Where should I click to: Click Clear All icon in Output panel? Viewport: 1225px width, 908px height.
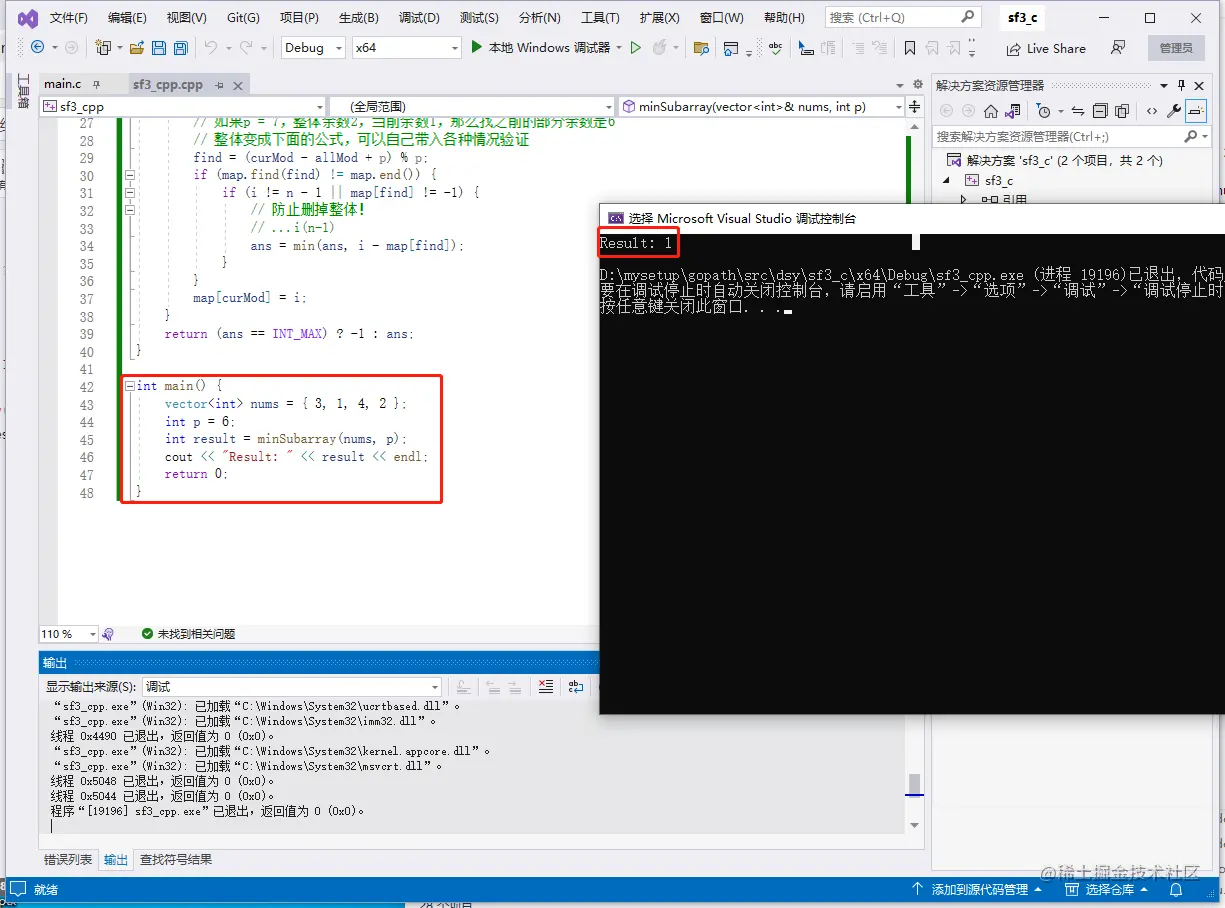[x=545, y=686]
